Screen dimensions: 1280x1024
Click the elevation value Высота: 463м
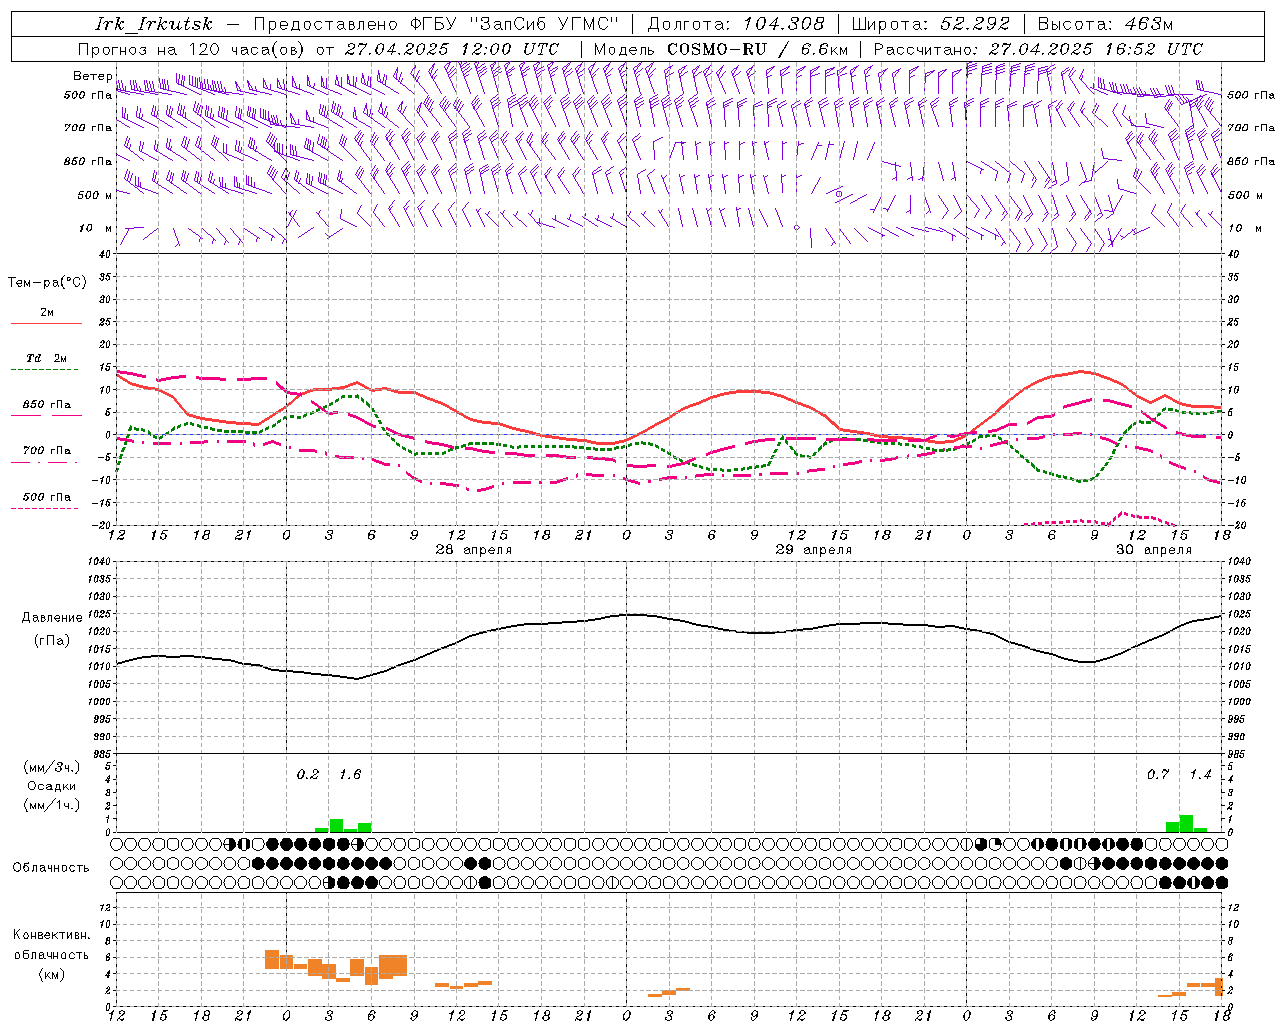(1105, 24)
